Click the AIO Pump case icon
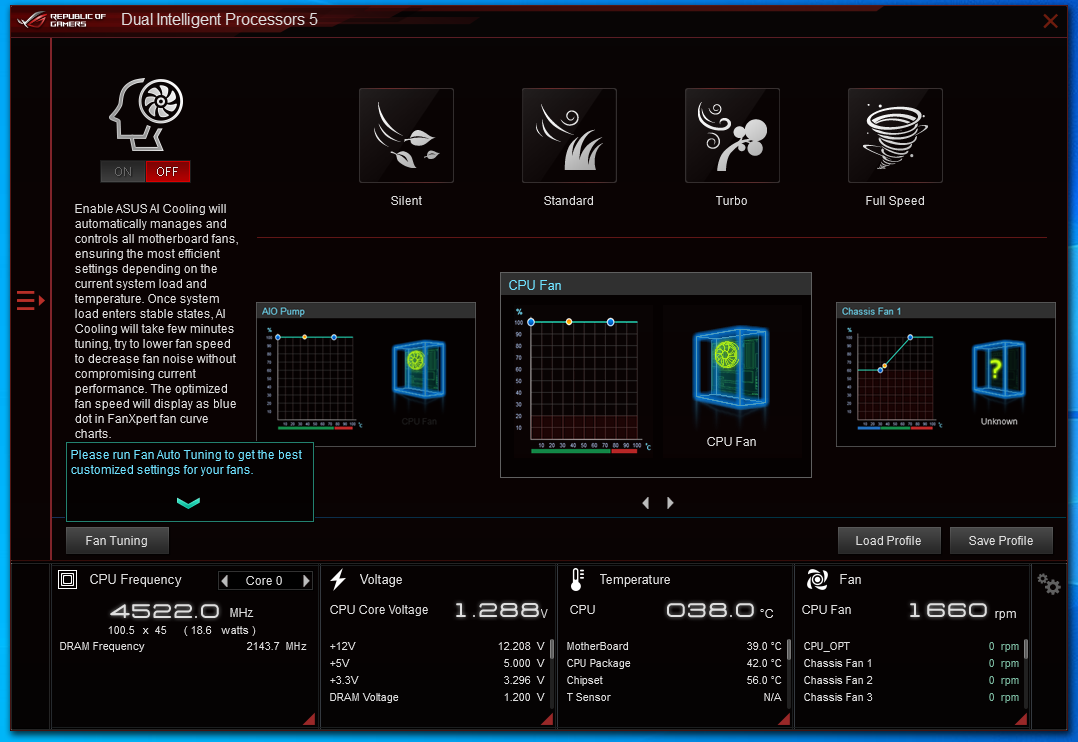 coord(419,369)
